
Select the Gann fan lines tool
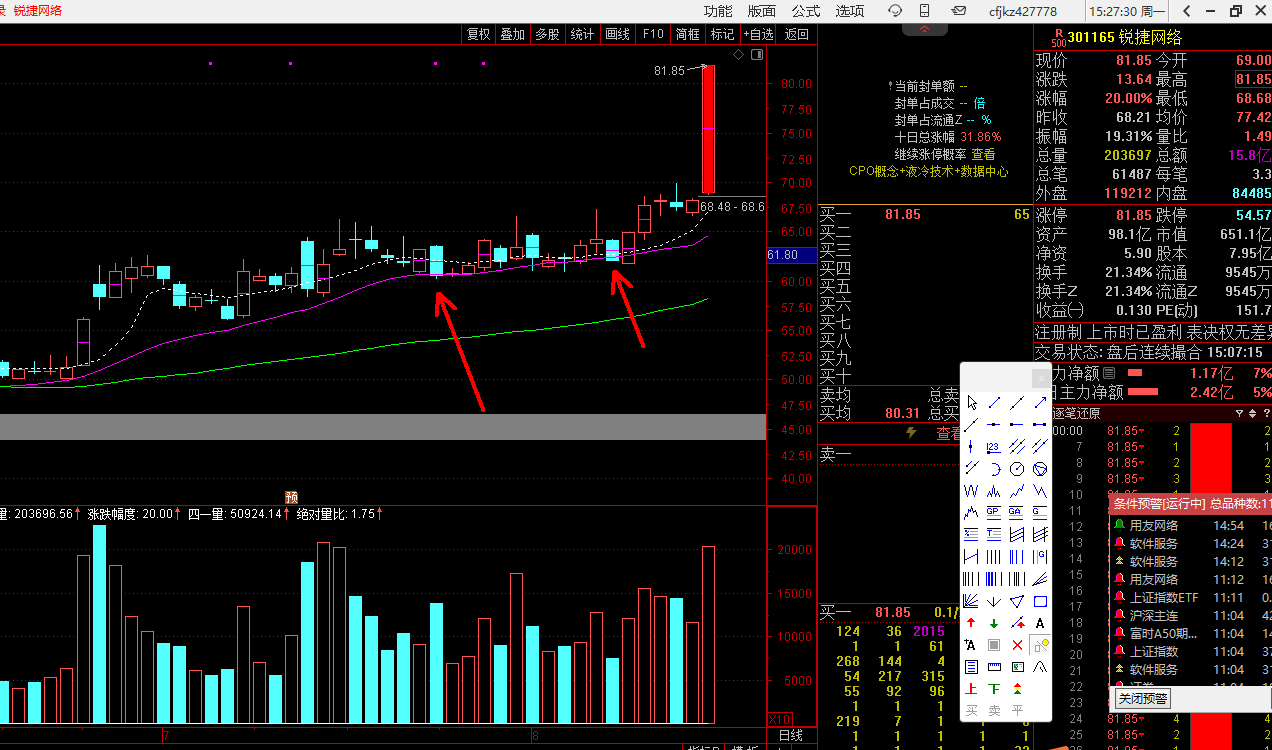[x=971, y=600]
